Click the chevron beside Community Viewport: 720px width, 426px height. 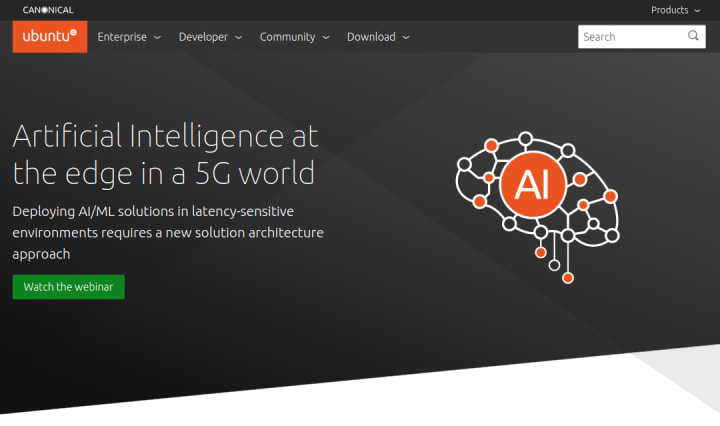[326, 38]
